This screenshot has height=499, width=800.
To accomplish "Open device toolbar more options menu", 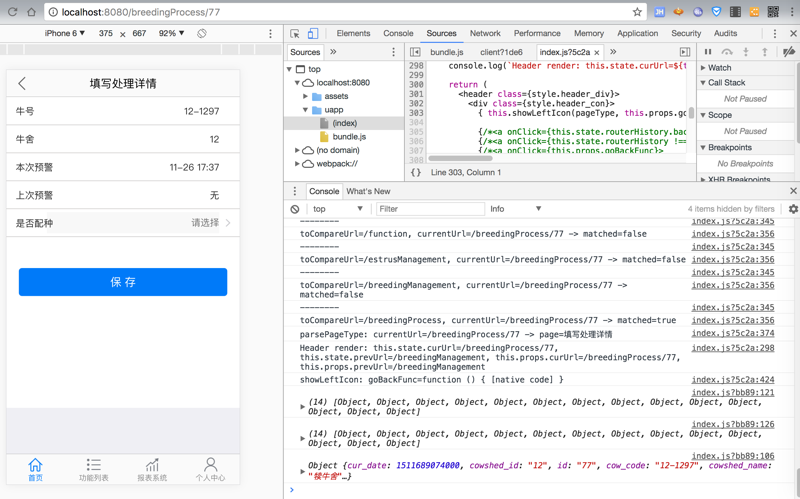I will click(x=270, y=34).
